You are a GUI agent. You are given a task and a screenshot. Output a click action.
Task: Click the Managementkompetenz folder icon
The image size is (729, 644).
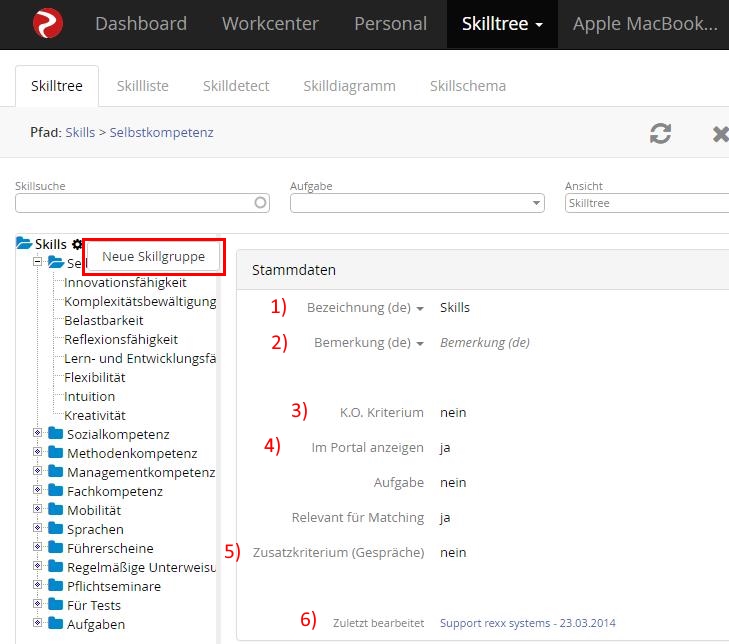pyautogui.click(x=56, y=471)
